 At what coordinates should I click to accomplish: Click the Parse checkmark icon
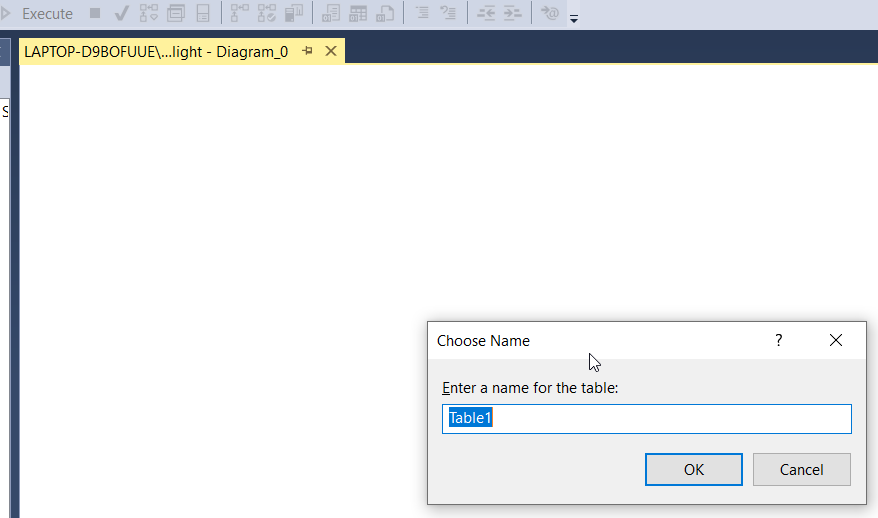tap(121, 14)
